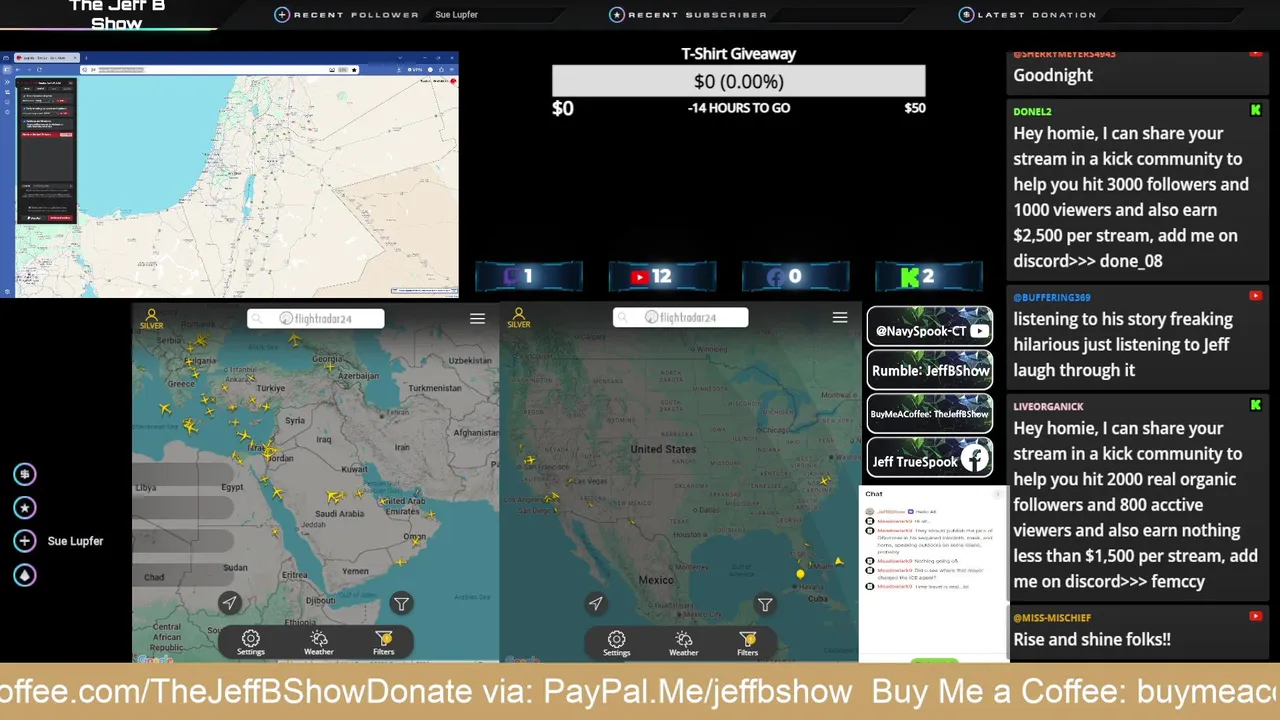Viewport: 1280px width, 720px height.
Task: Click YouTube logo on the @NavySpook-CT badge
Action: [x=979, y=331]
